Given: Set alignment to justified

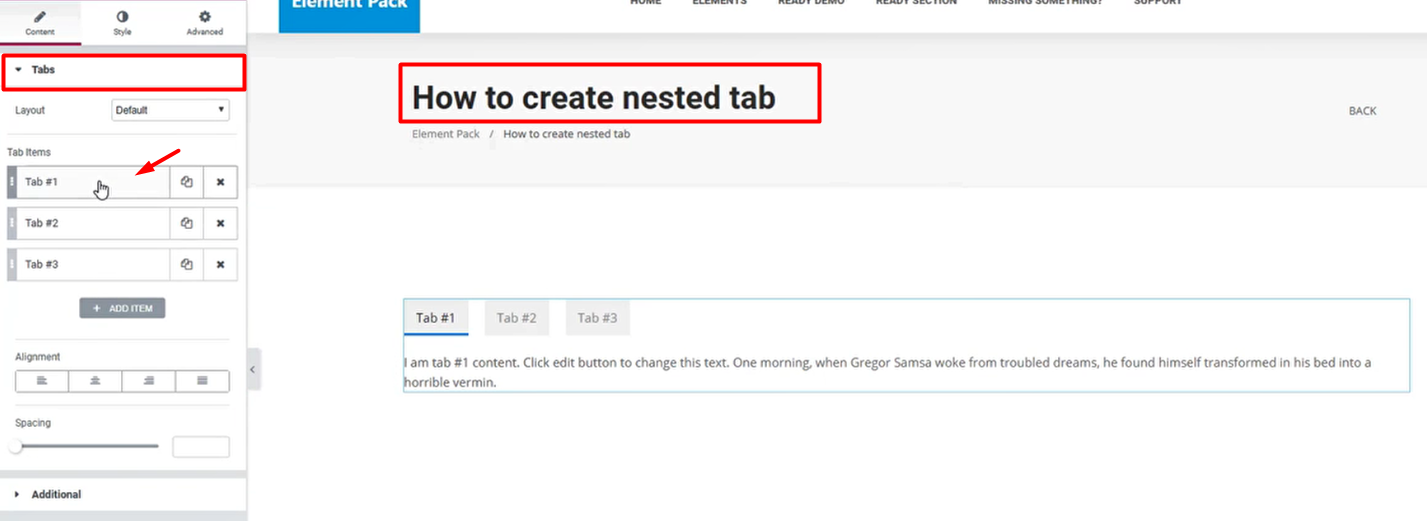Looking at the screenshot, I should [202, 381].
